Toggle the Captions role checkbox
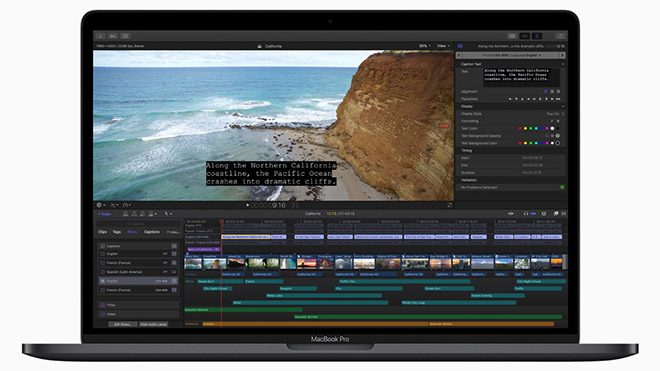Screen dimensions: 660x371 (102, 246)
